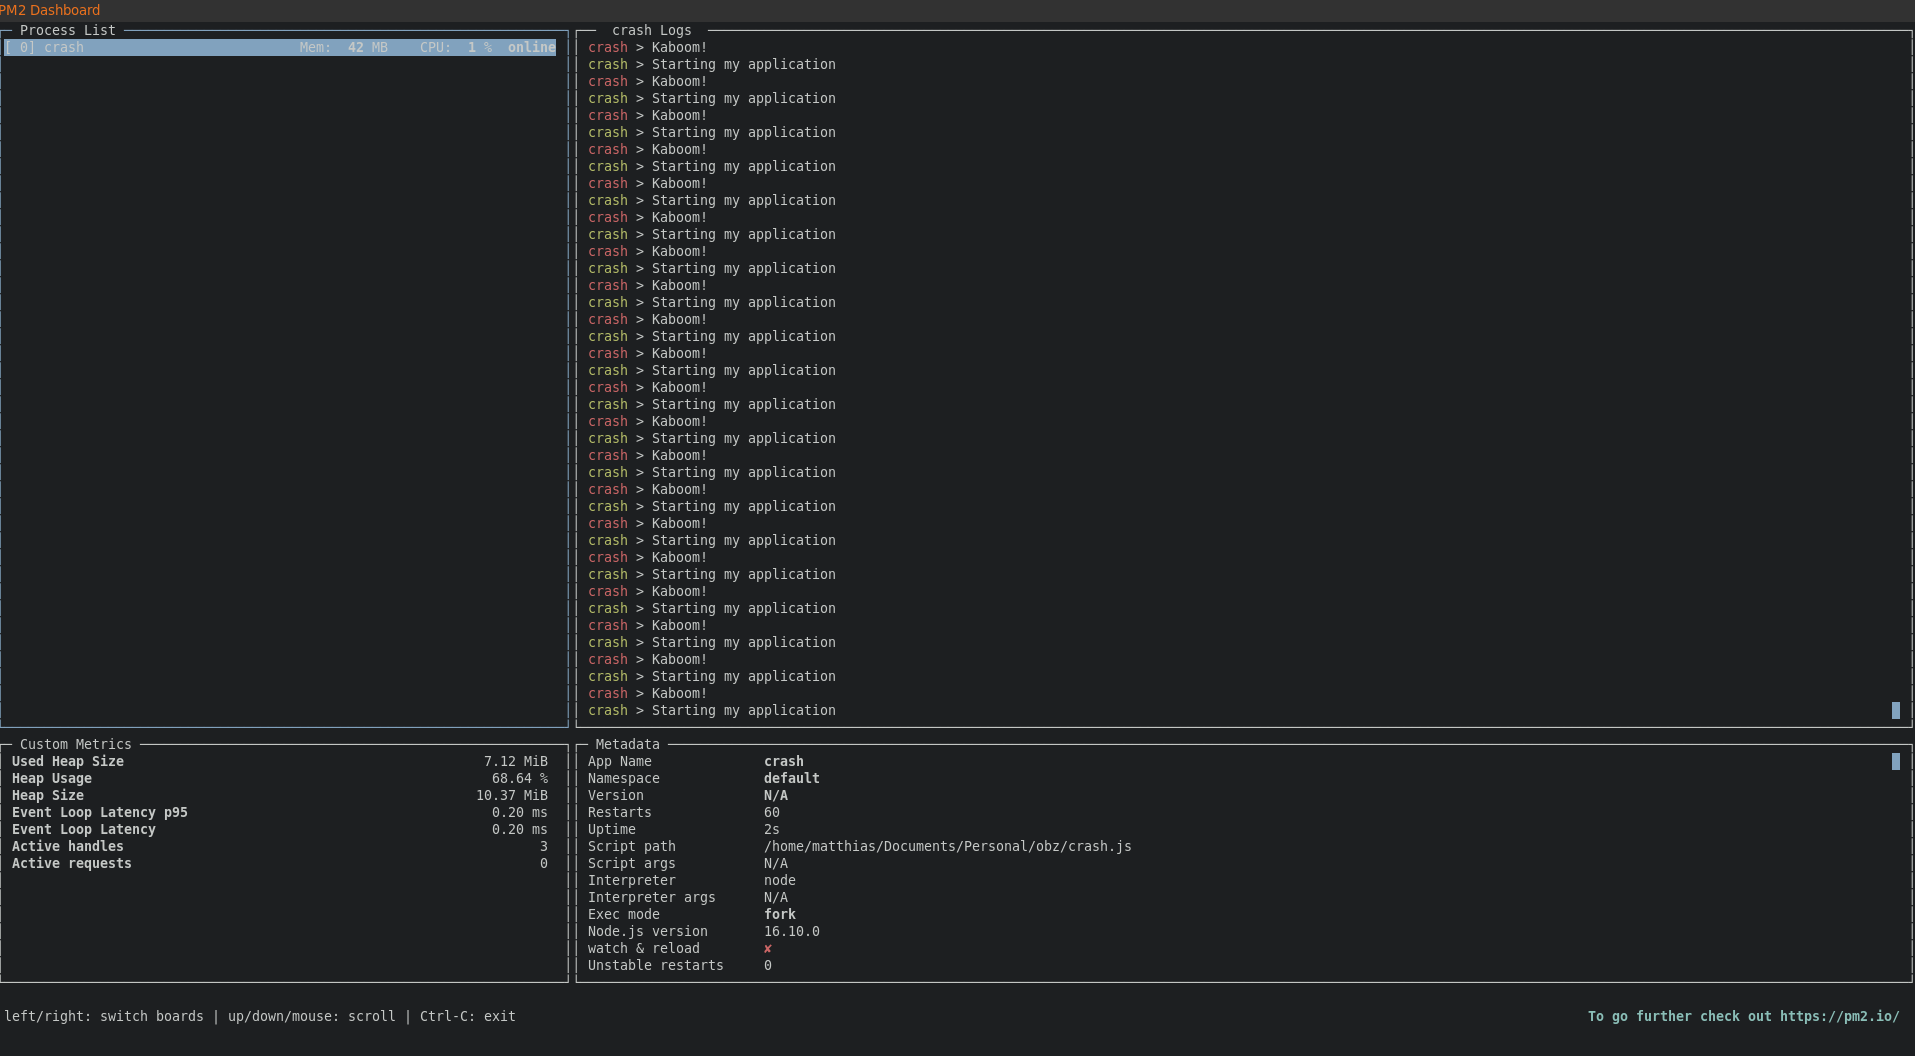
Task: Click the 68.64 % heap usage value
Action: click(519, 778)
